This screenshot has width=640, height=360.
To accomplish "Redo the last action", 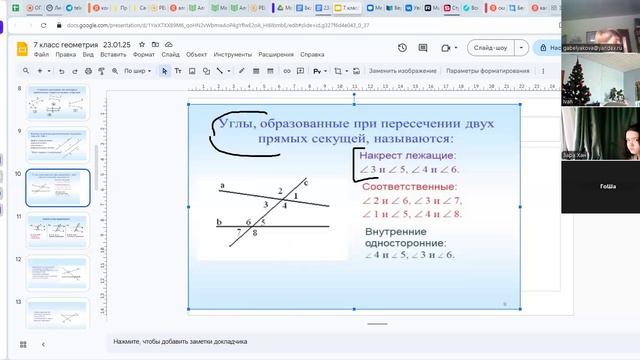I will coord(75,71).
